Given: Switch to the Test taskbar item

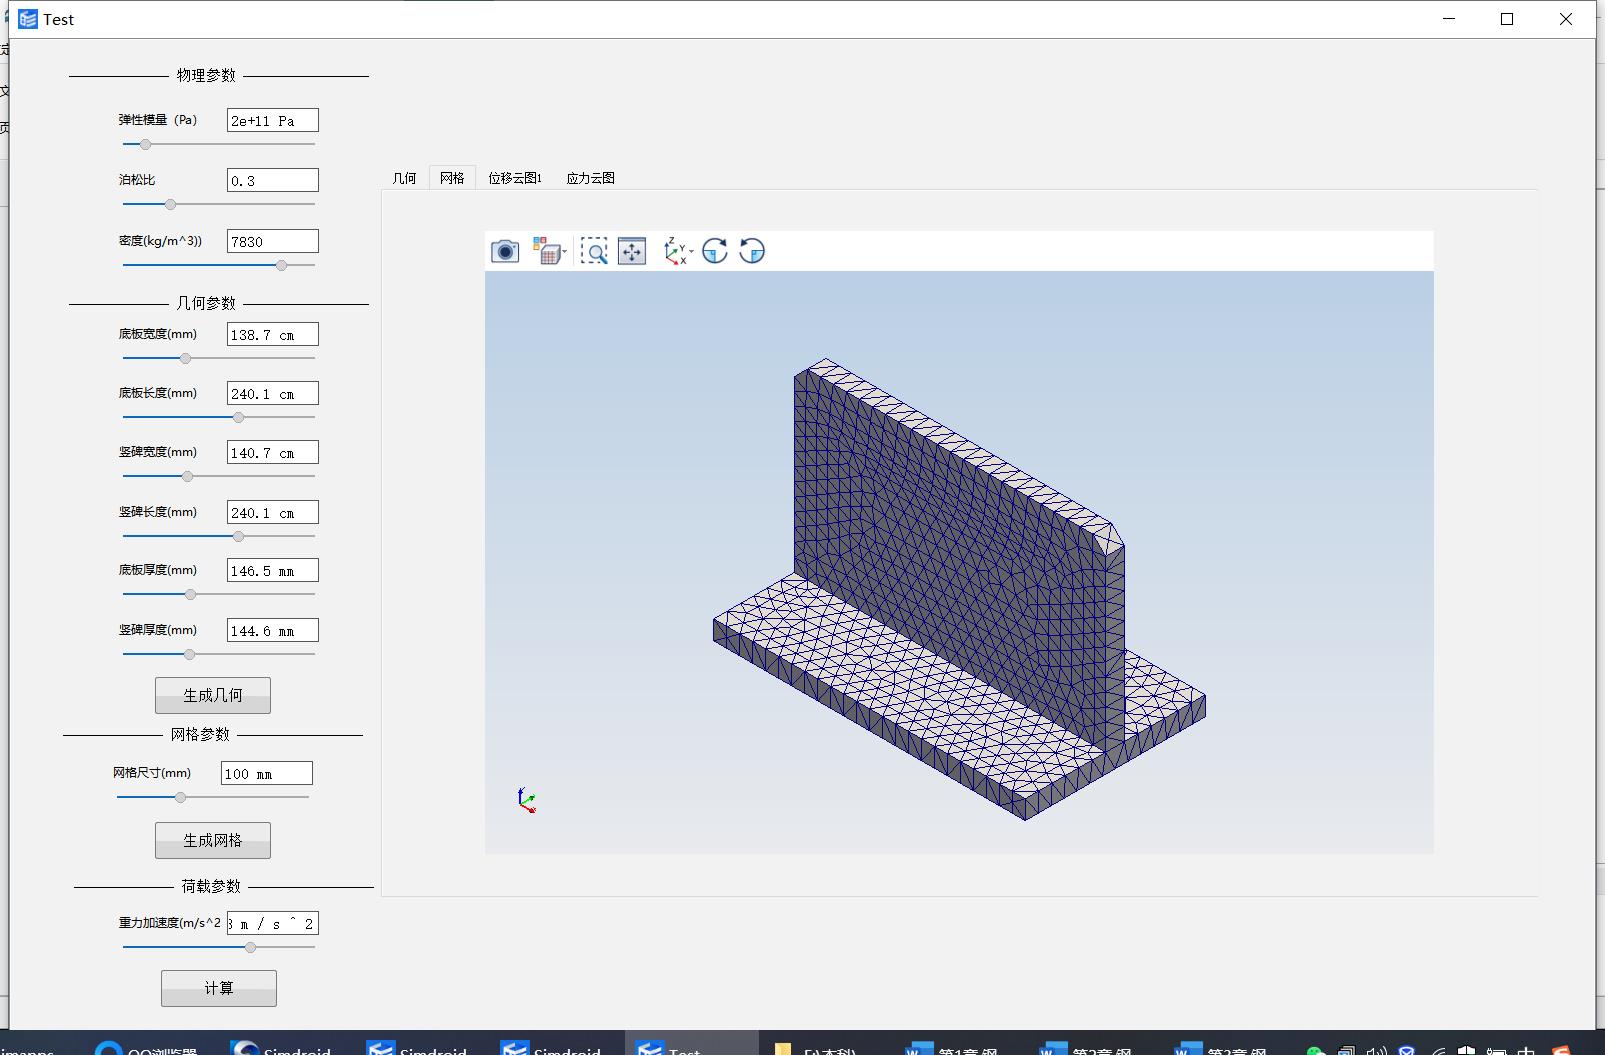Looking at the screenshot, I should 692,1044.
